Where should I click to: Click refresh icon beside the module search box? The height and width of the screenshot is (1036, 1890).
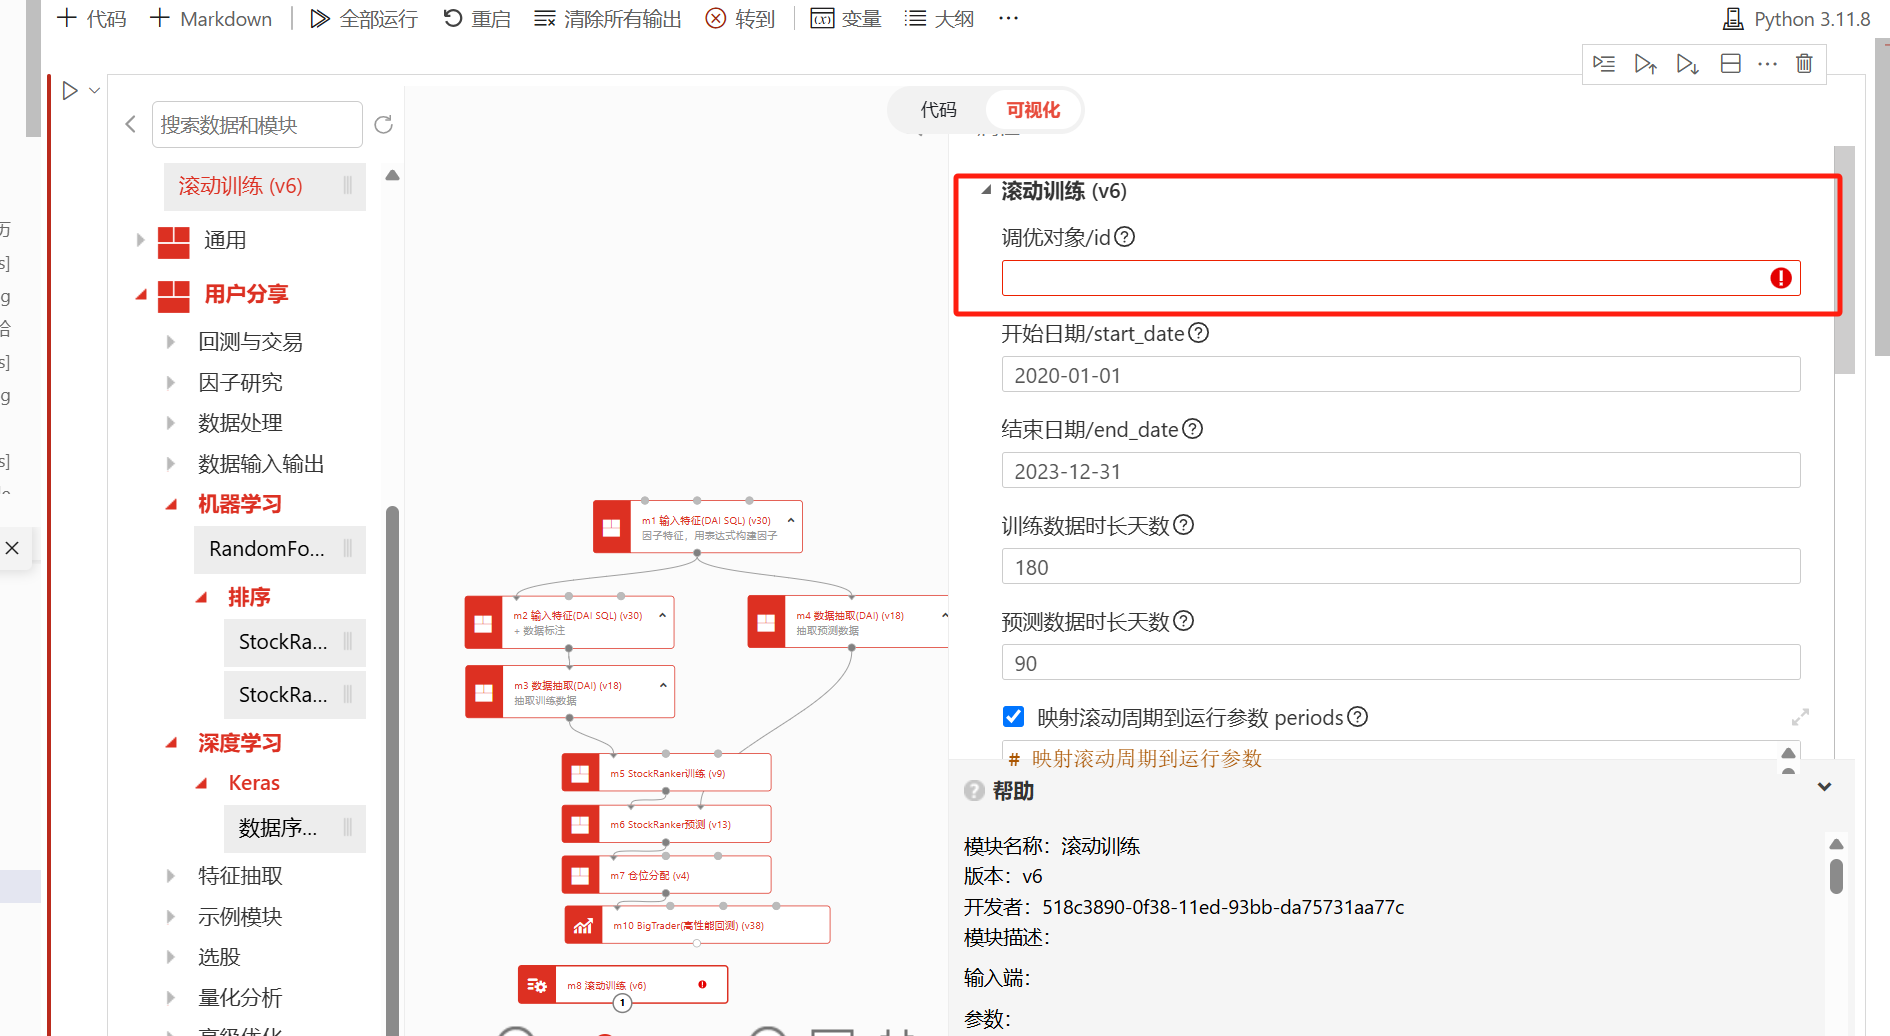pos(383,125)
